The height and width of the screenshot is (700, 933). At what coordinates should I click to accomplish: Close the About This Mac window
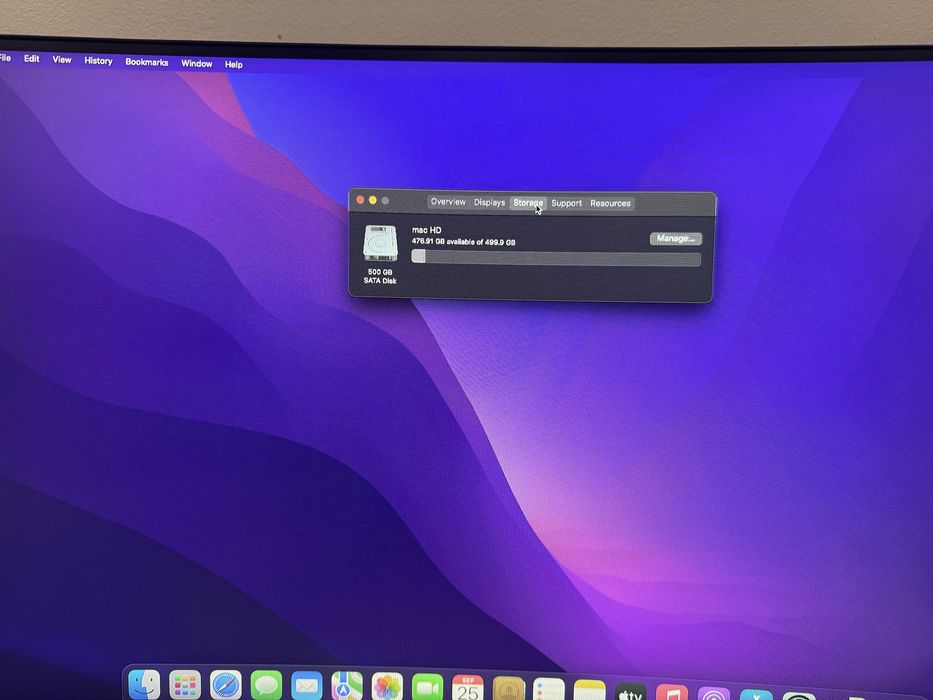[x=360, y=199]
